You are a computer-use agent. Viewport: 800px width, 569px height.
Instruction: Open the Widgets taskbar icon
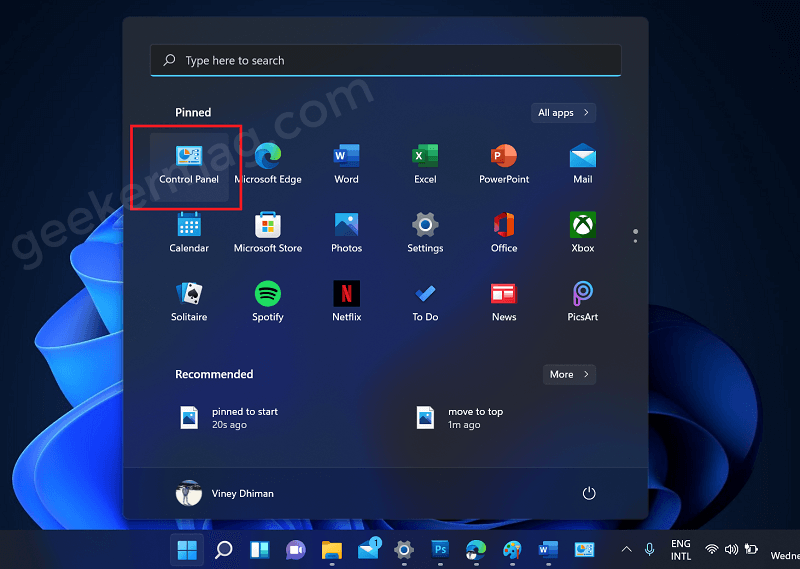click(260, 550)
